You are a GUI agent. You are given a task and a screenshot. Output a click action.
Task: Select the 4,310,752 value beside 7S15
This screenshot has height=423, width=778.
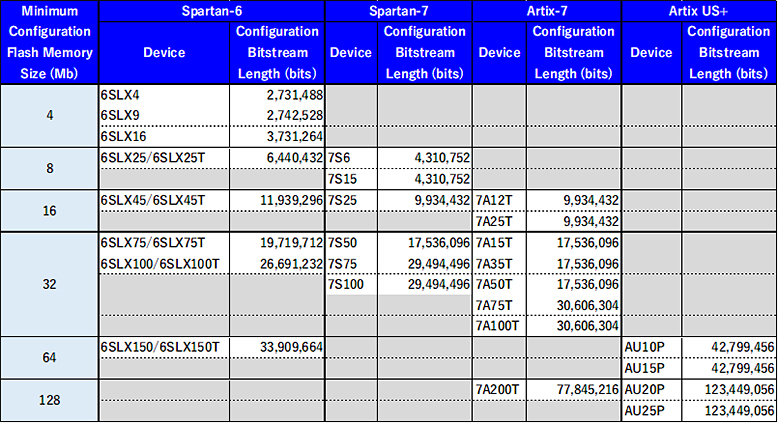[x=442, y=179]
